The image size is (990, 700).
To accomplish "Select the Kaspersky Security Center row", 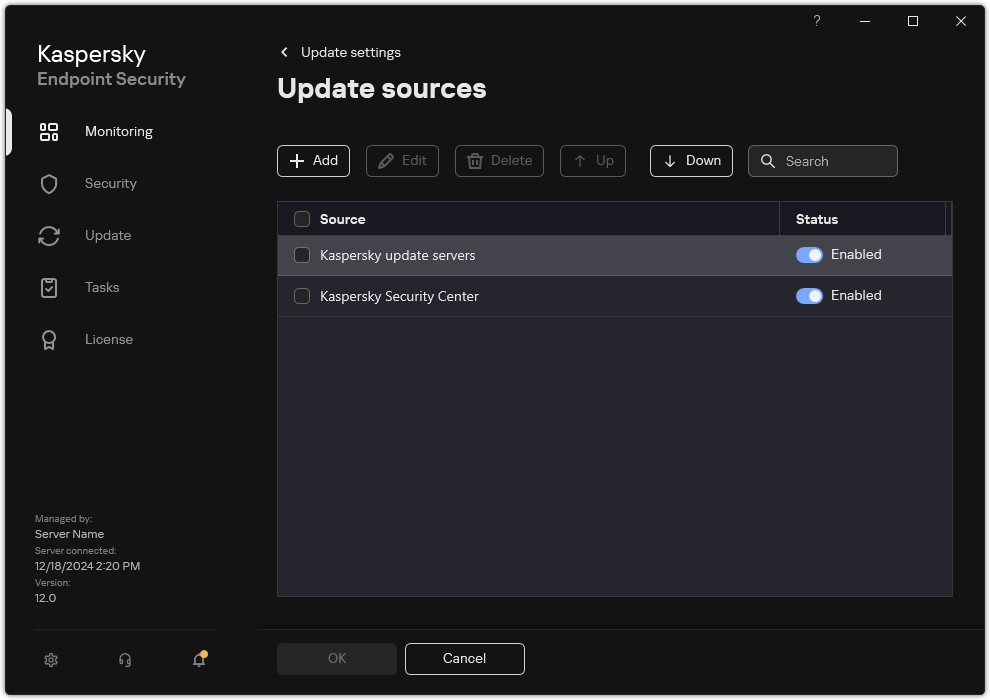I will (x=500, y=296).
